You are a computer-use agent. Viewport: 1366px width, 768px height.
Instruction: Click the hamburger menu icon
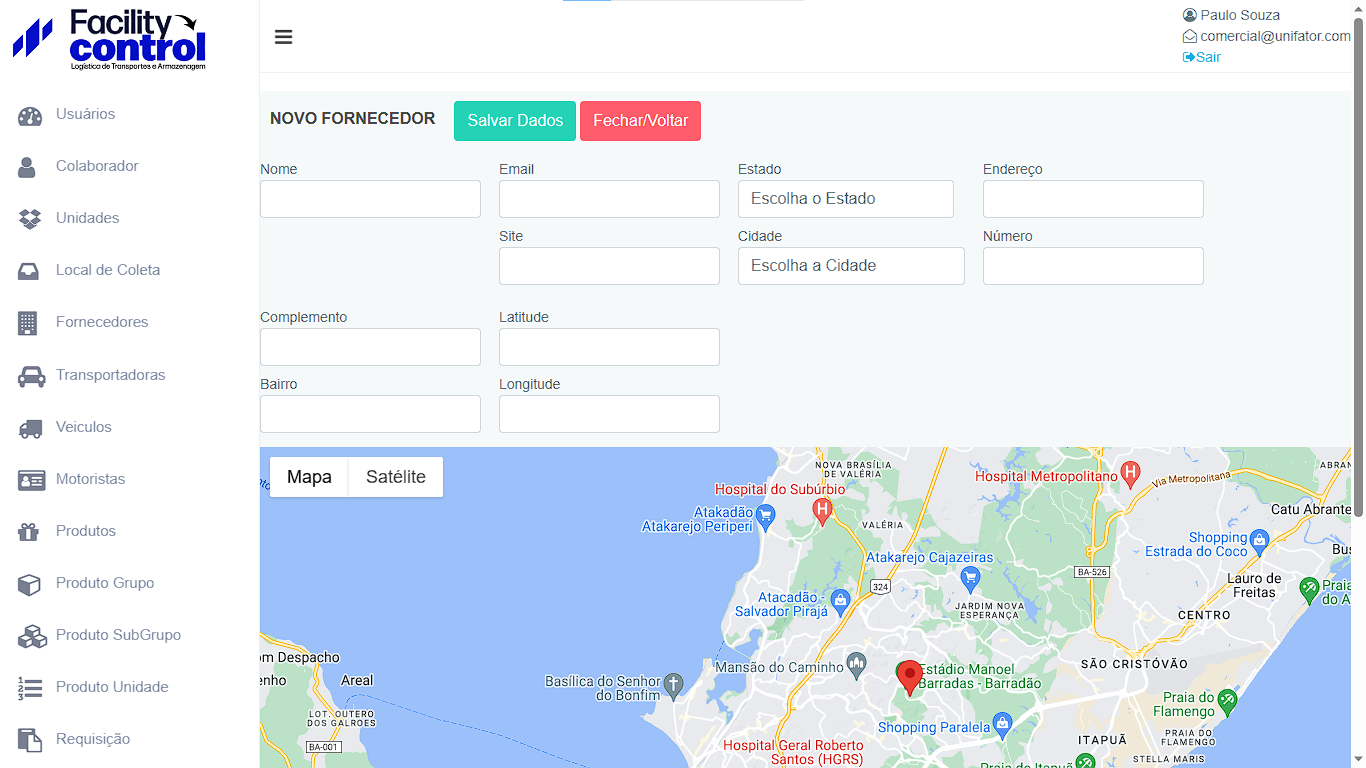284,37
